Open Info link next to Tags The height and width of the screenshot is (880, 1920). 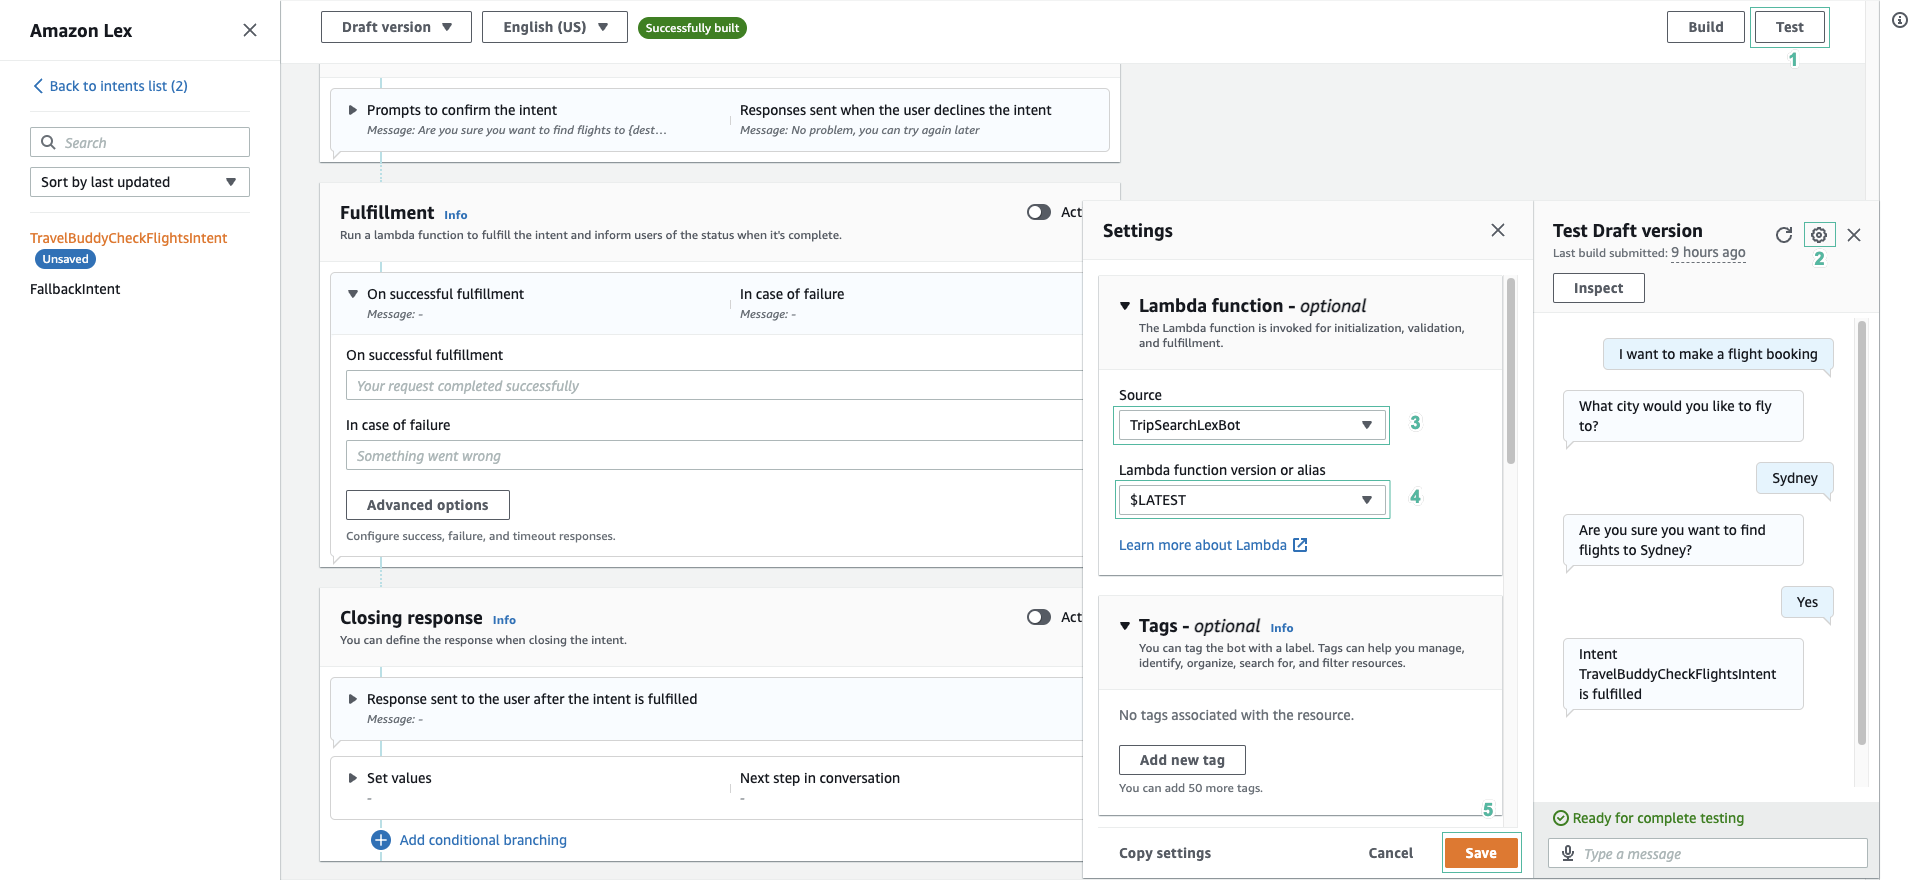click(x=1282, y=628)
